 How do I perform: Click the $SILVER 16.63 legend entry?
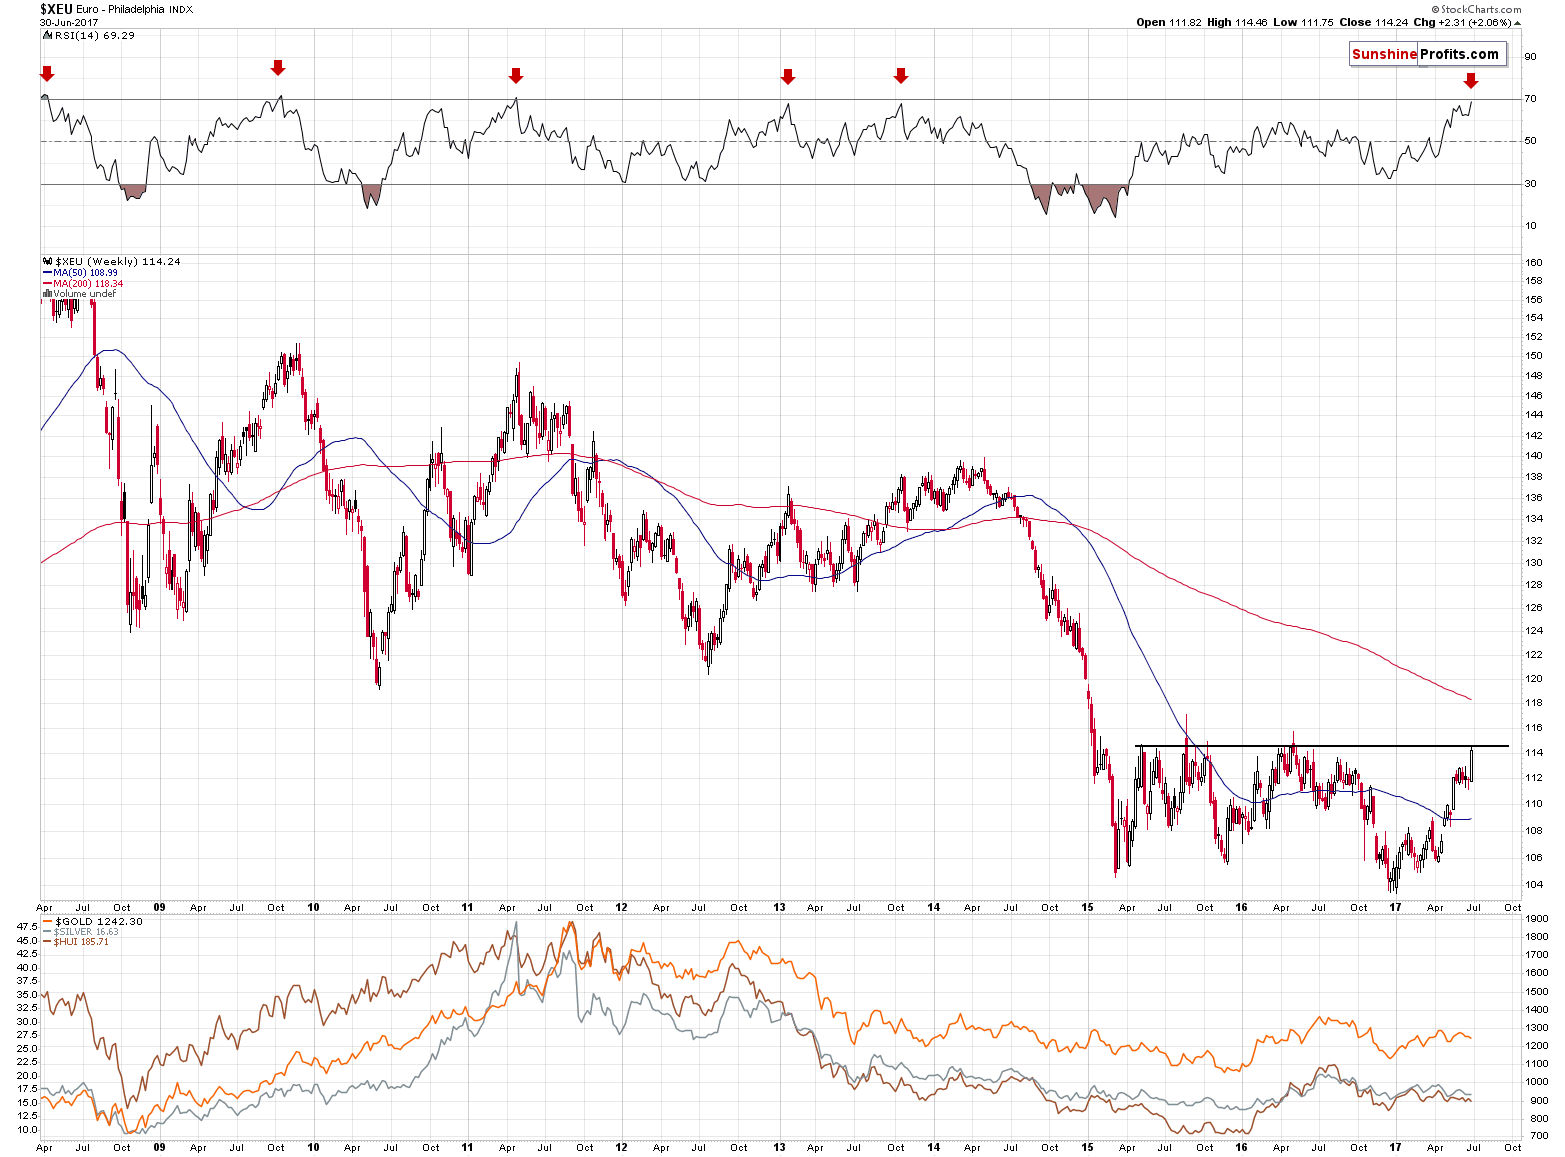(86, 932)
